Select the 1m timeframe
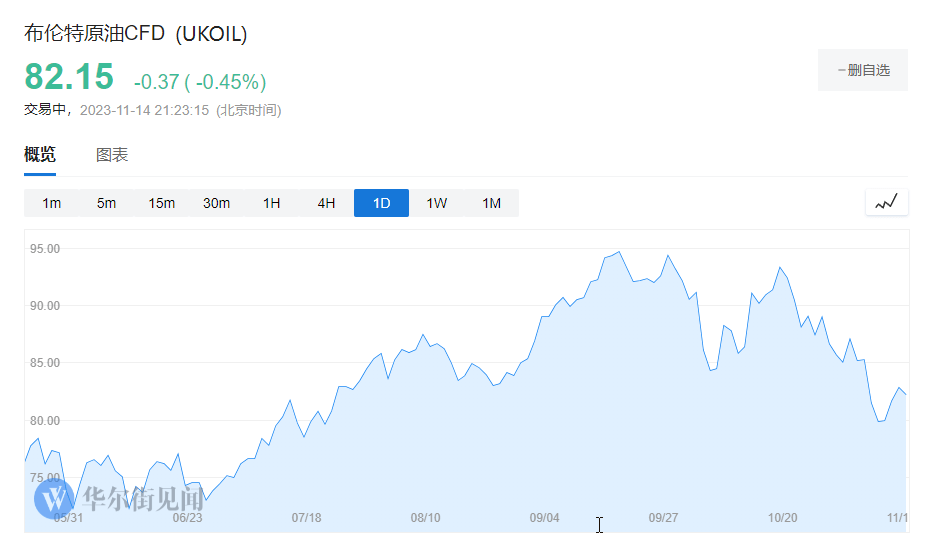 pos(51,203)
